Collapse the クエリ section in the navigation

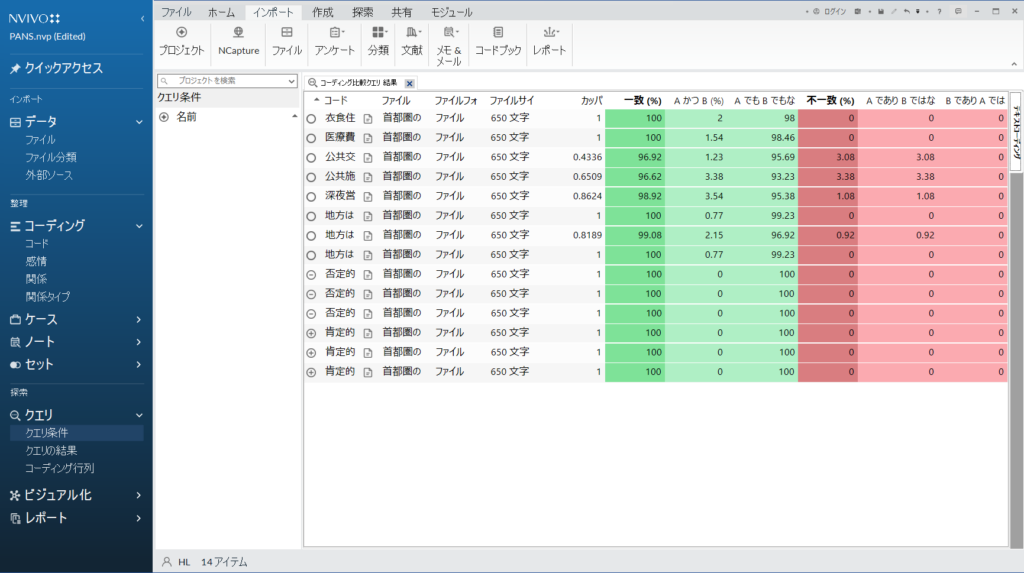[x=138, y=415]
